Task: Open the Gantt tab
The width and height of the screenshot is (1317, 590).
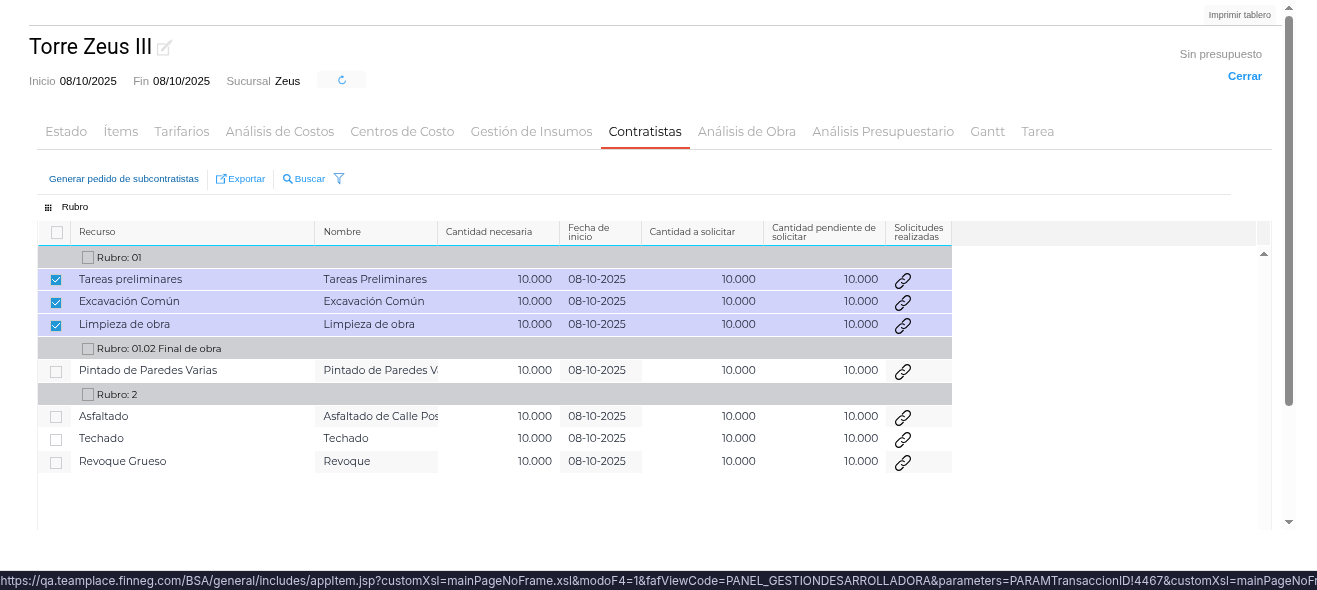Action: 987,132
